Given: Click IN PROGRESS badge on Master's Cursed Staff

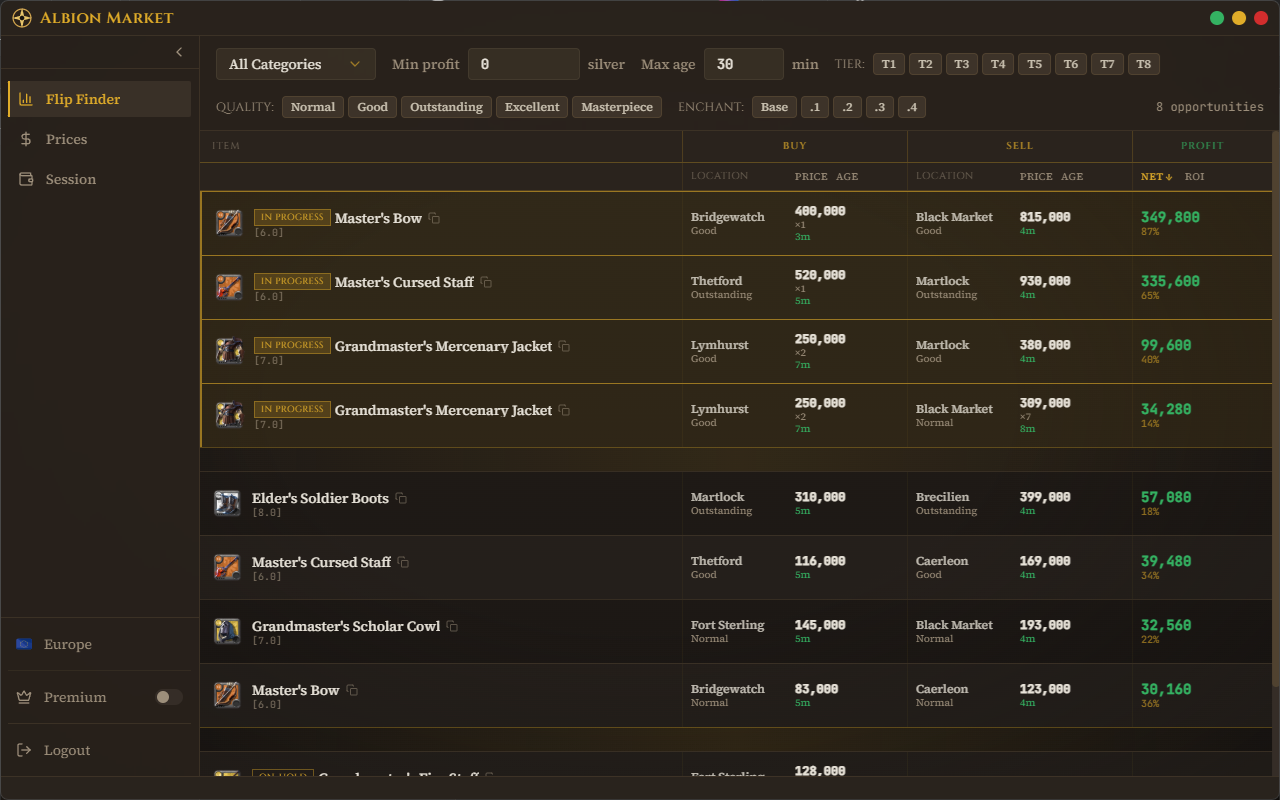Looking at the screenshot, I should 292,281.
